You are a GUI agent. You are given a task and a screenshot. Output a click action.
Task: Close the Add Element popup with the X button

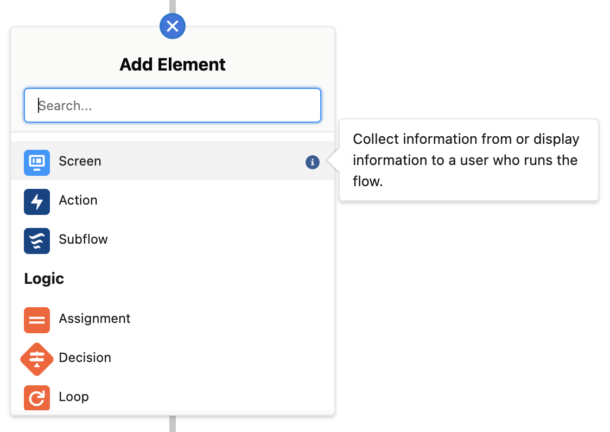click(173, 25)
